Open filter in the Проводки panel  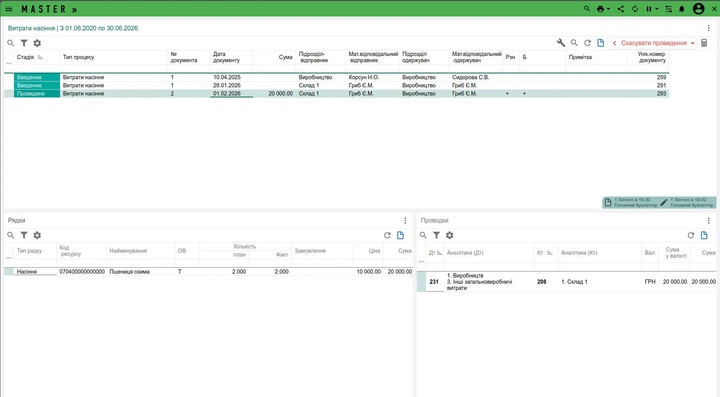[x=437, y=235]
